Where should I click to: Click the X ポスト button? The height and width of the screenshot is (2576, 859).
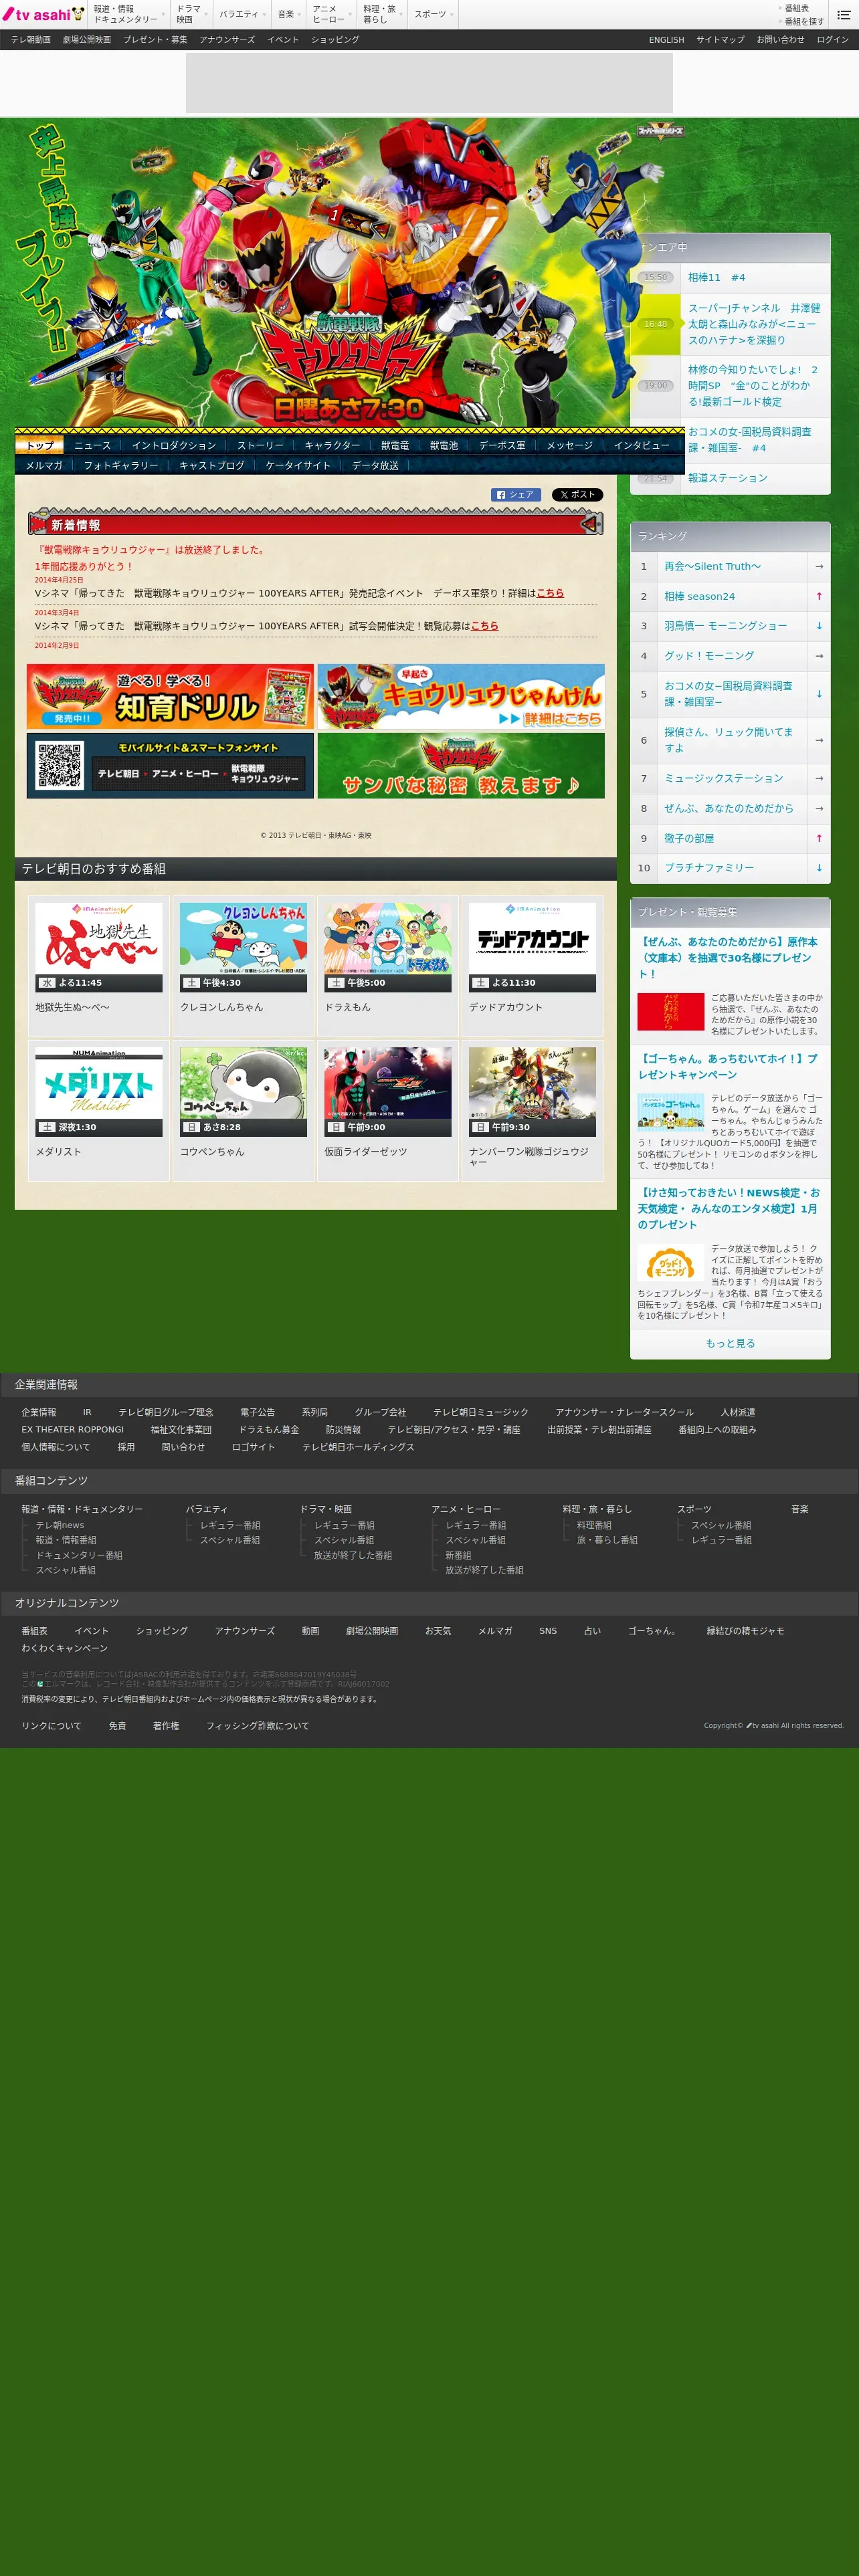[x=577, y=495]
